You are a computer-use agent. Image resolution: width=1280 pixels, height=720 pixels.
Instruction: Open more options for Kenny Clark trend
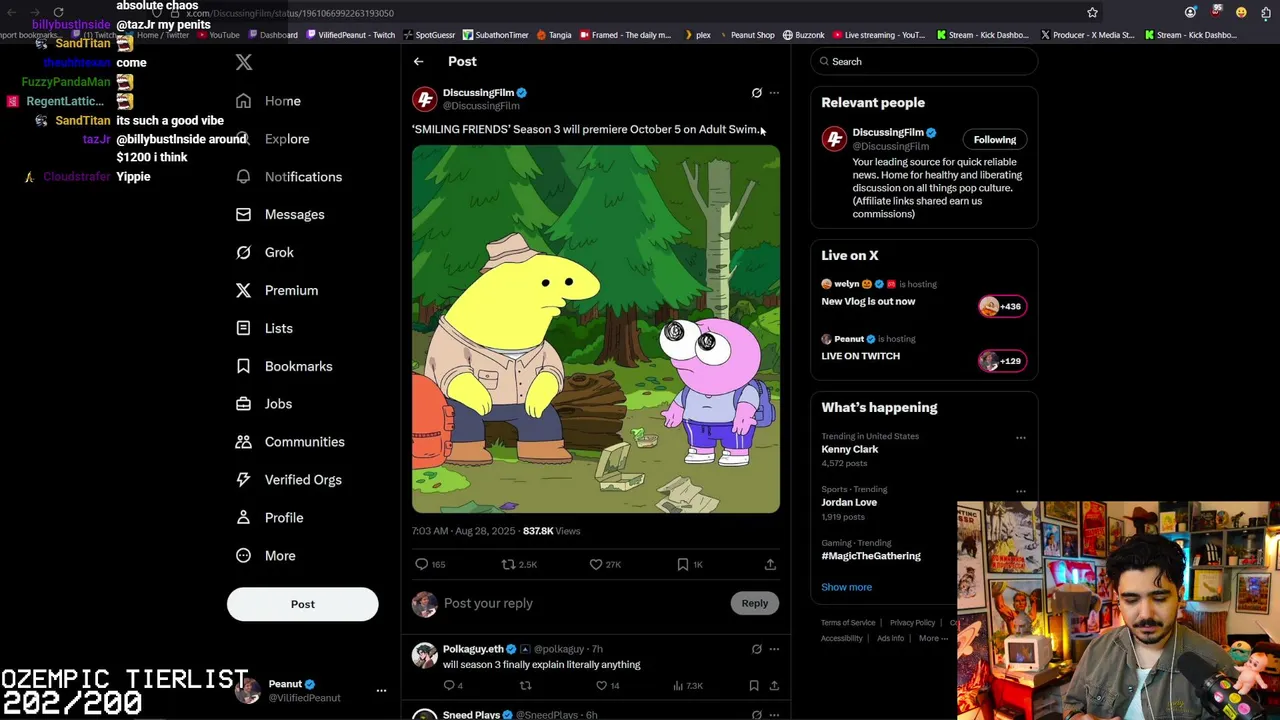pyautogui.click(x=1021, y=438)
